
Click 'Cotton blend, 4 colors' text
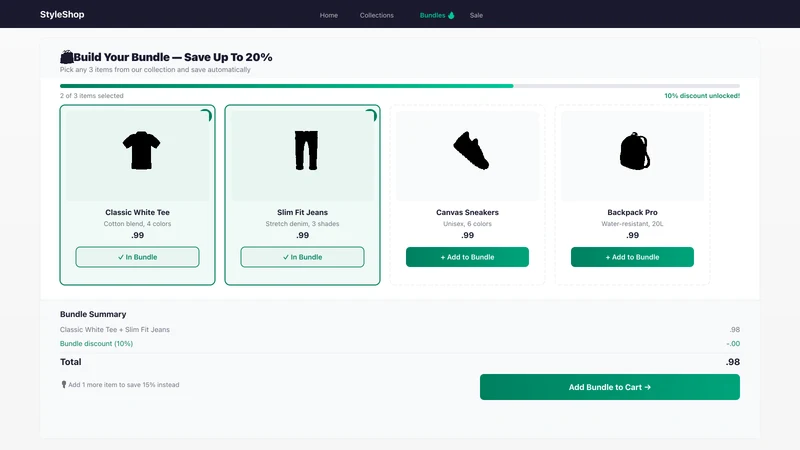click(137, 224)
